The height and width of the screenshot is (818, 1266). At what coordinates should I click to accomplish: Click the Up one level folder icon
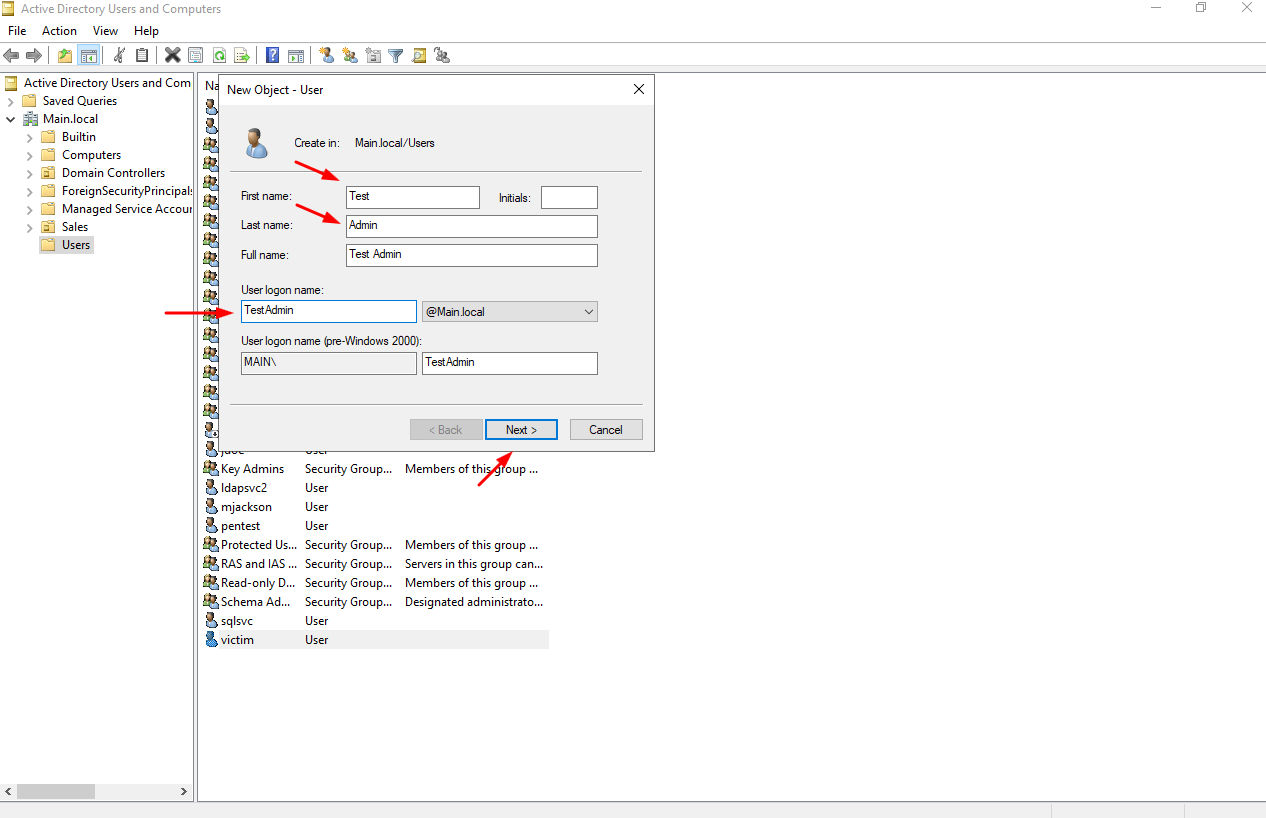65,56
